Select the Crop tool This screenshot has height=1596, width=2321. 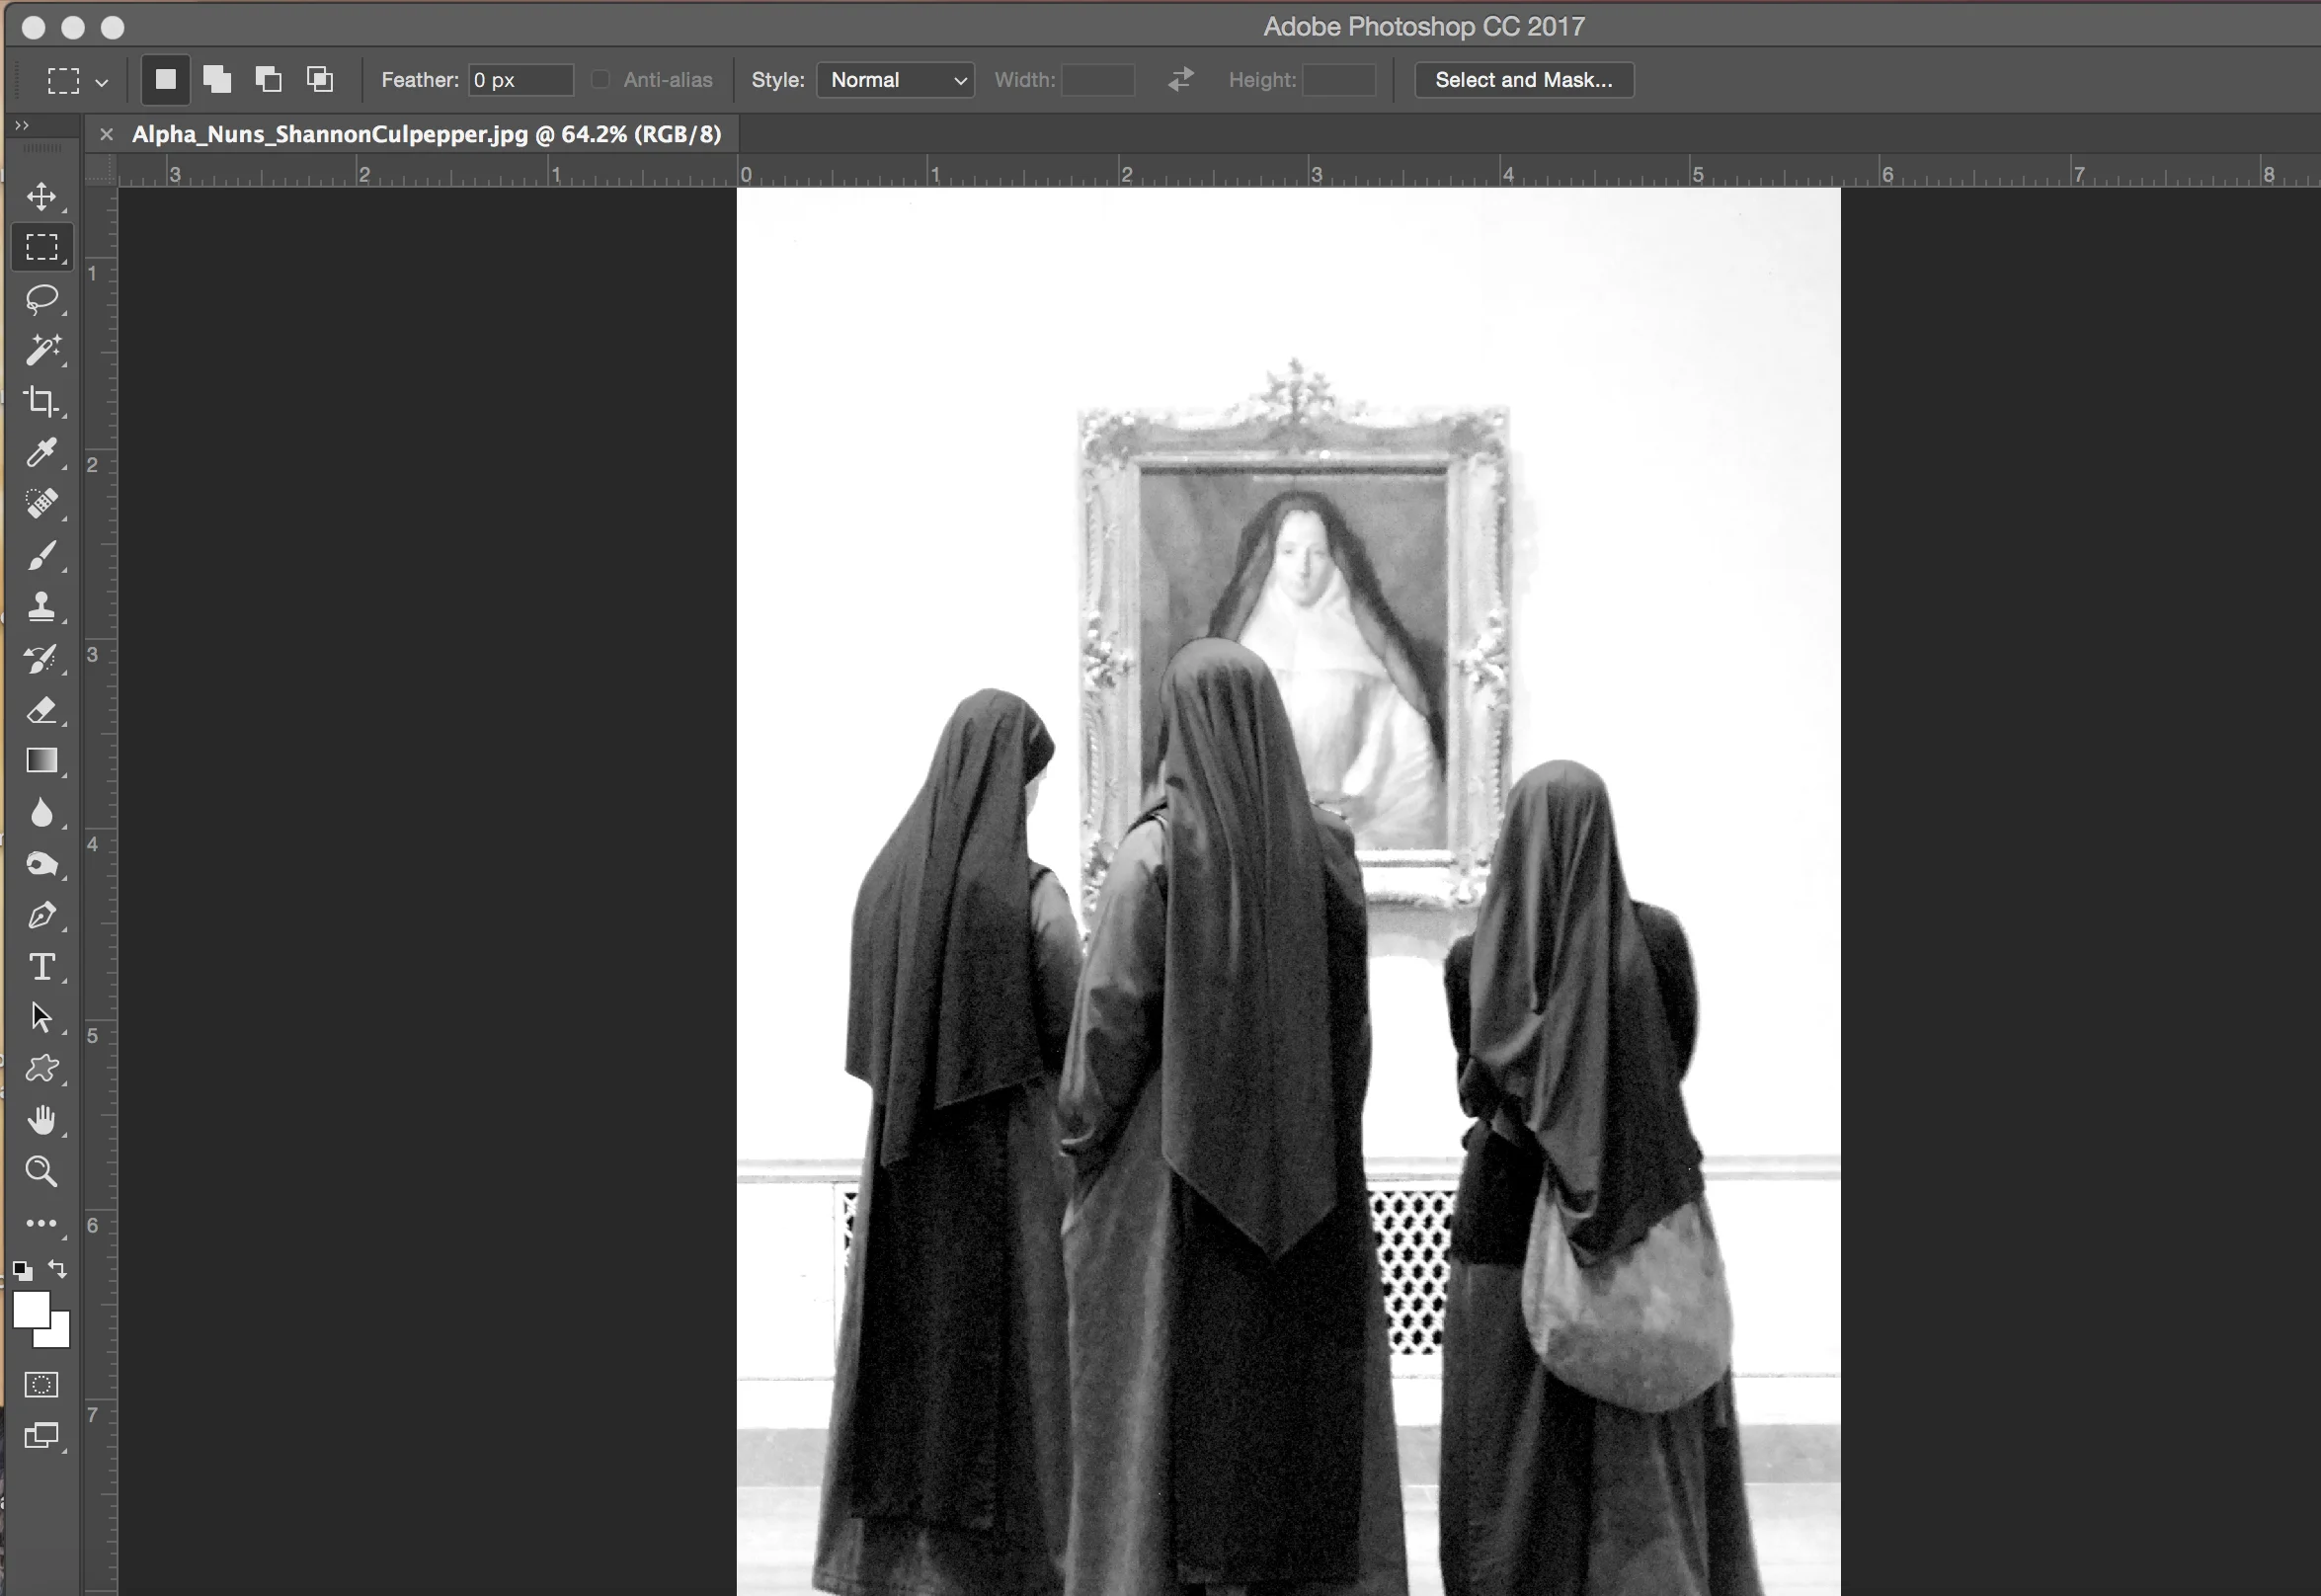(x=42, y=401)
